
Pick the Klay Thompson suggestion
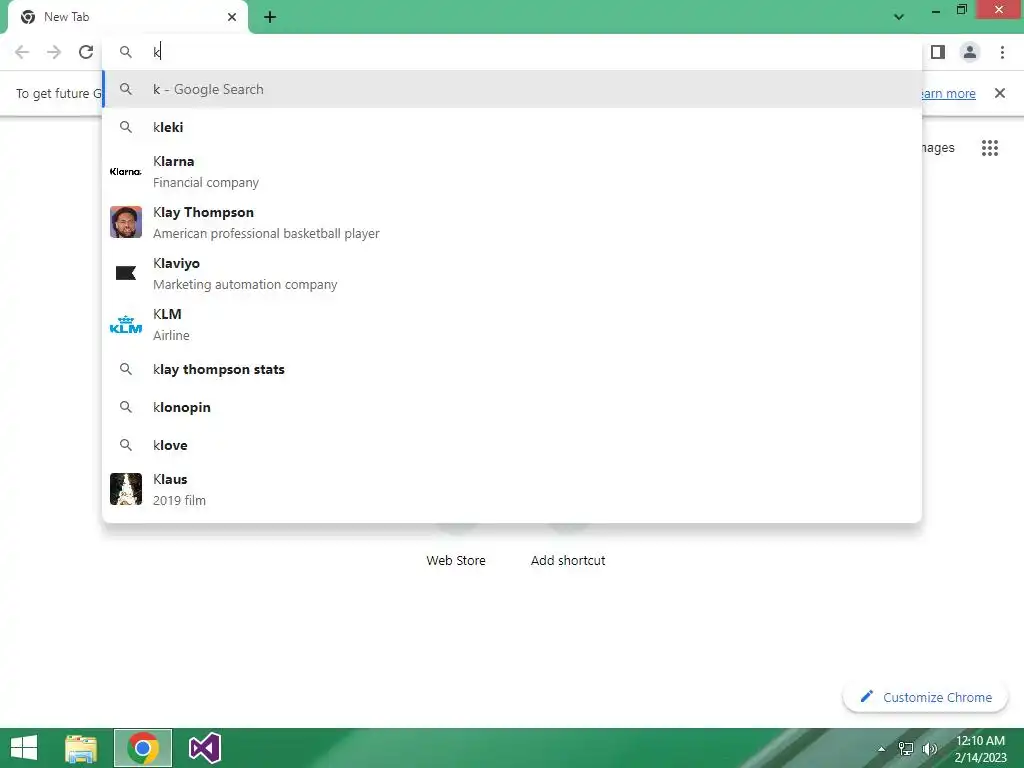(513, 223)
